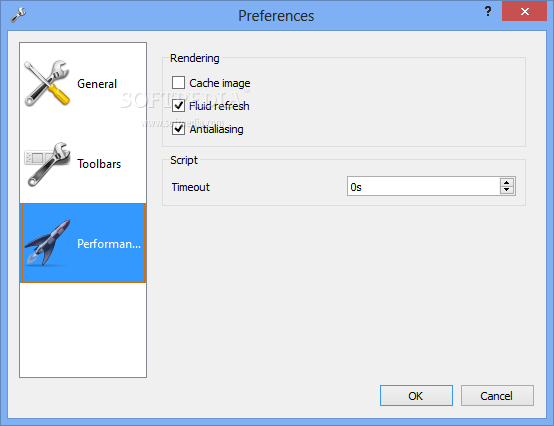Click the question mark help button
This screenshot has width=554, height=426.
(x=488, y=11)
